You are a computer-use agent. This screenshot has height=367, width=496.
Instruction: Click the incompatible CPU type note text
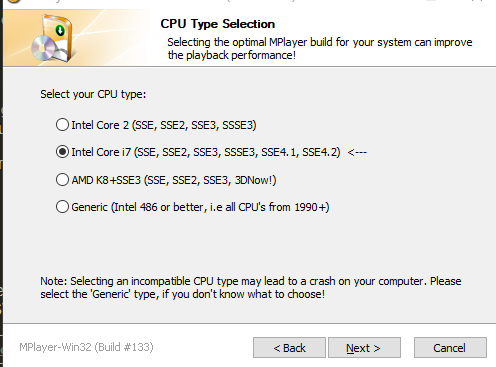pyautogui.click(x=251, y=288)
